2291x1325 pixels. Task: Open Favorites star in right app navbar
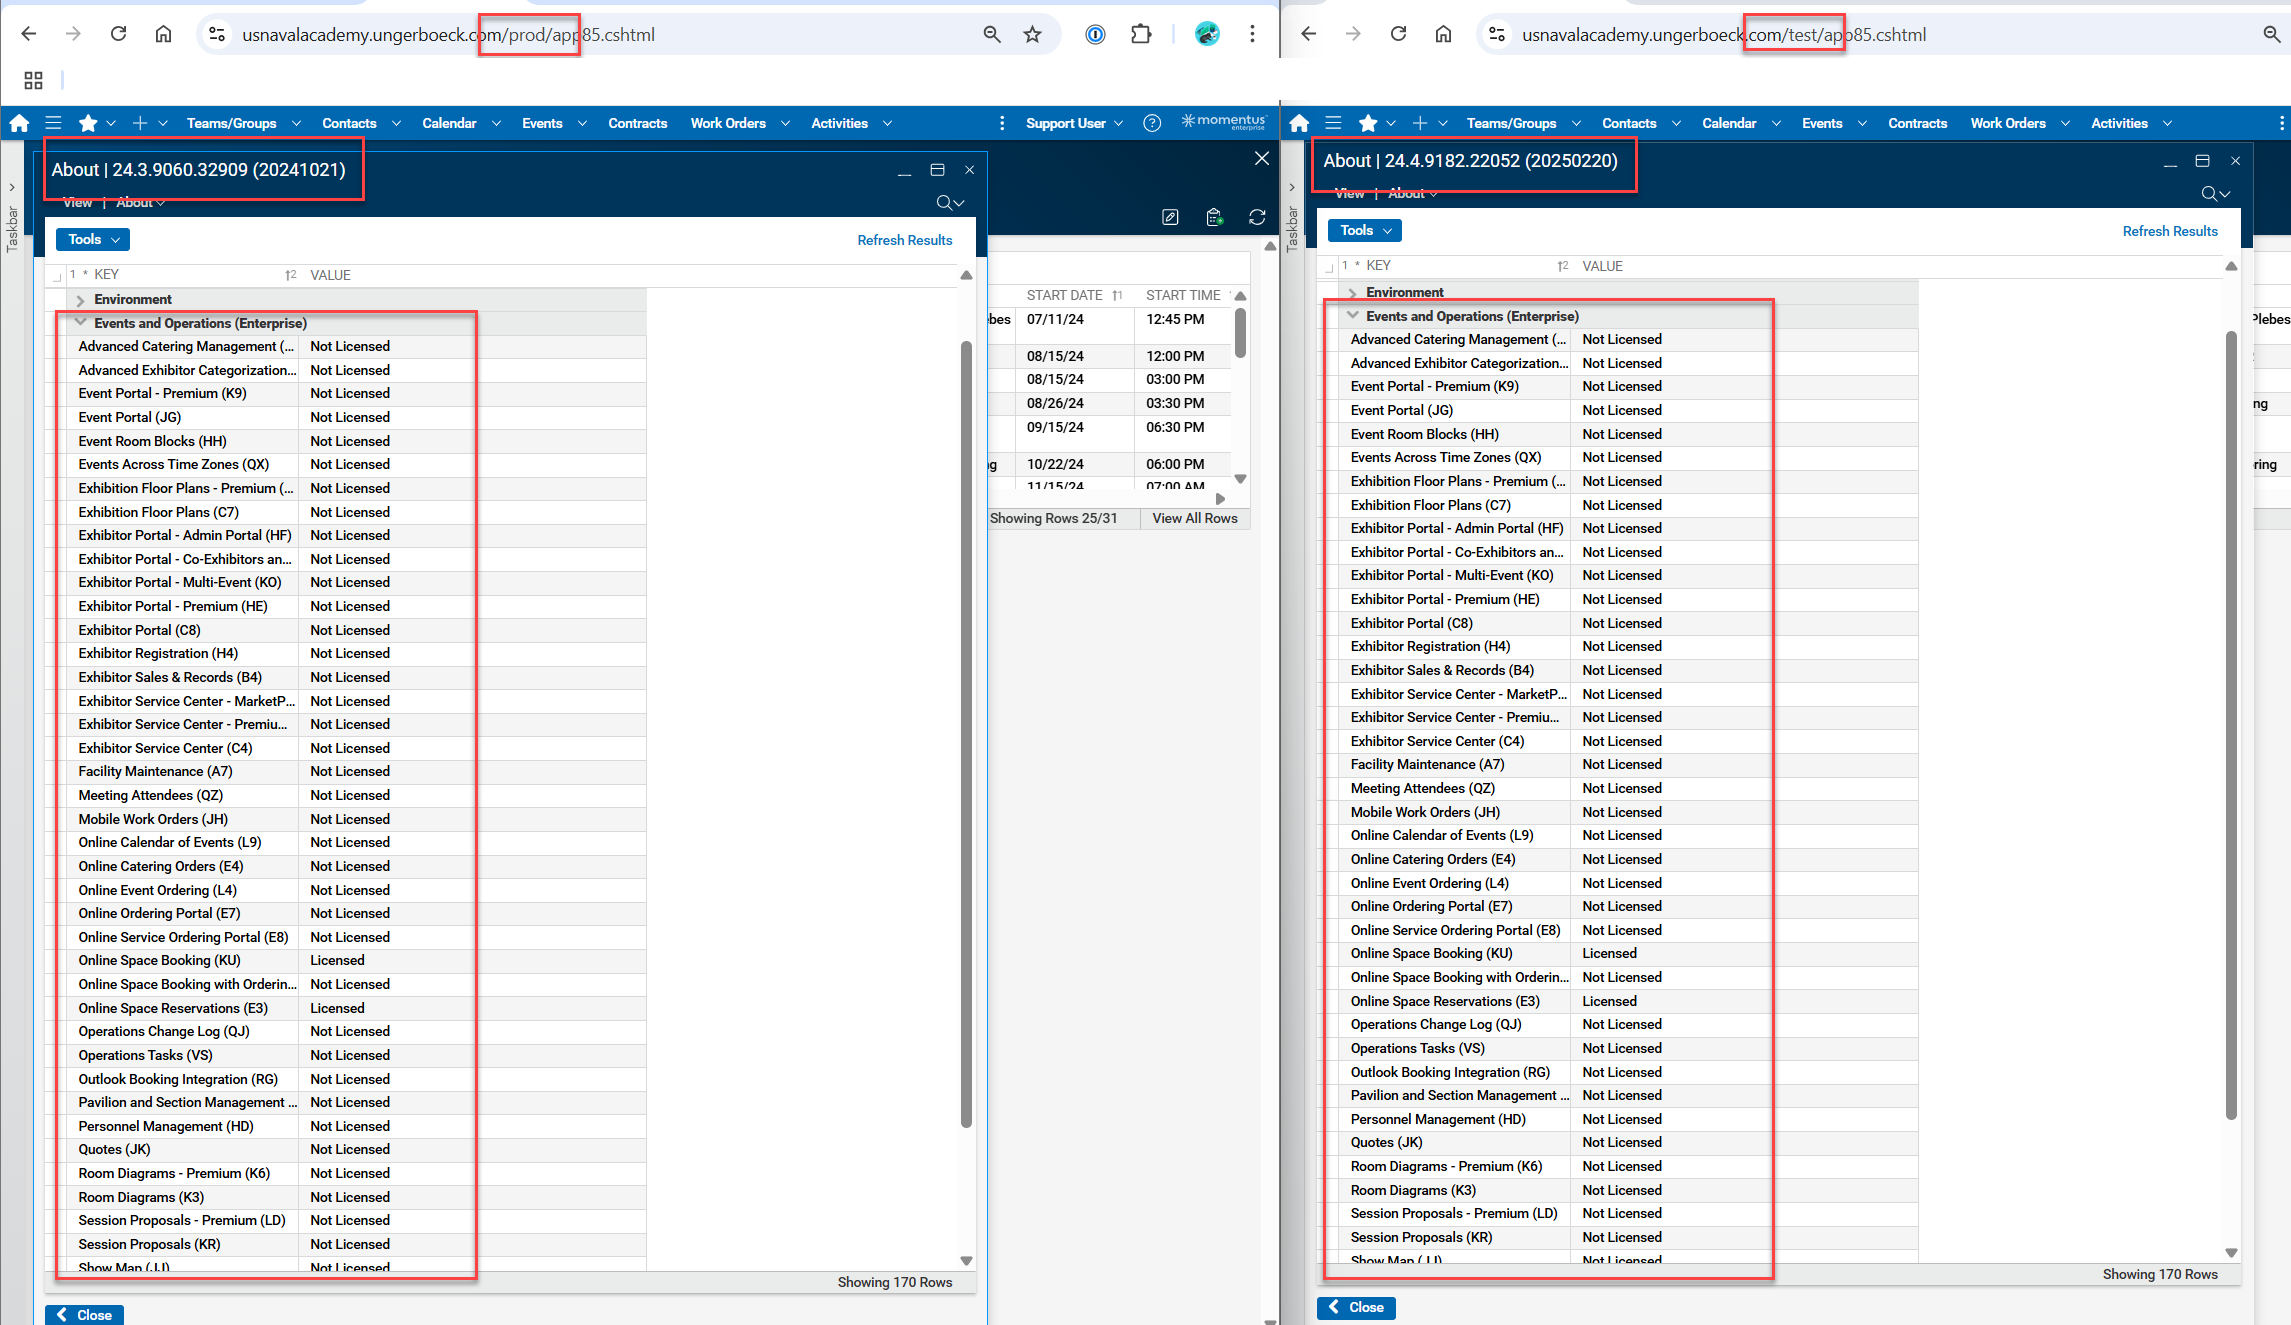tap(1368, 123)
